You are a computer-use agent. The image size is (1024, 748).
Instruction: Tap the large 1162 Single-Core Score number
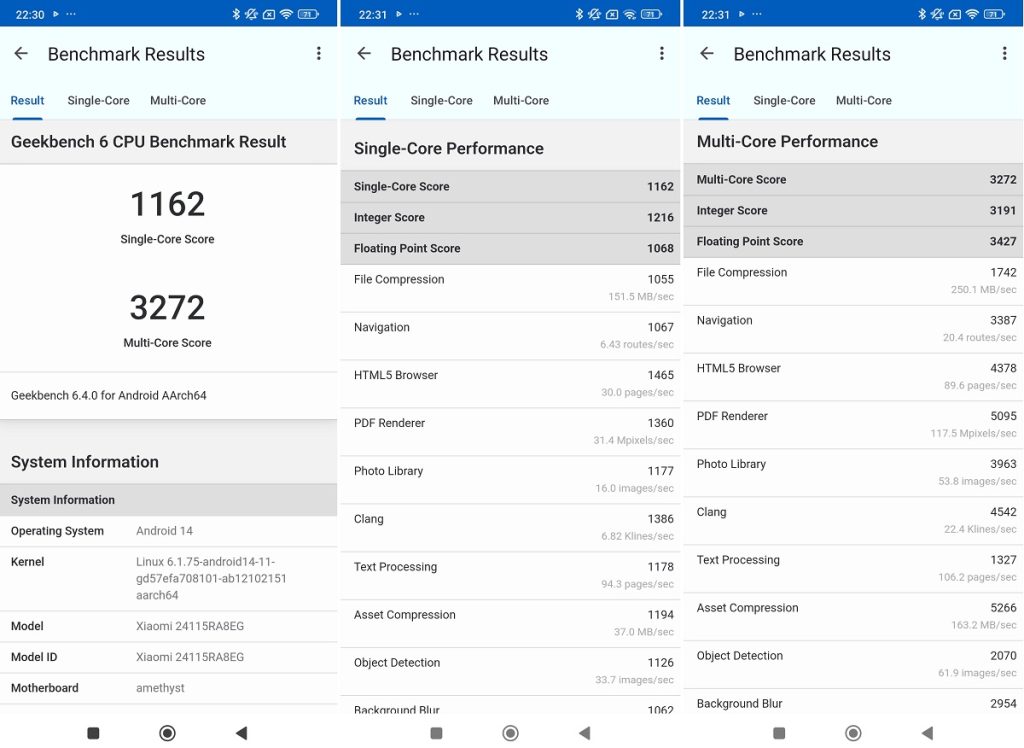tap(168, 204)
